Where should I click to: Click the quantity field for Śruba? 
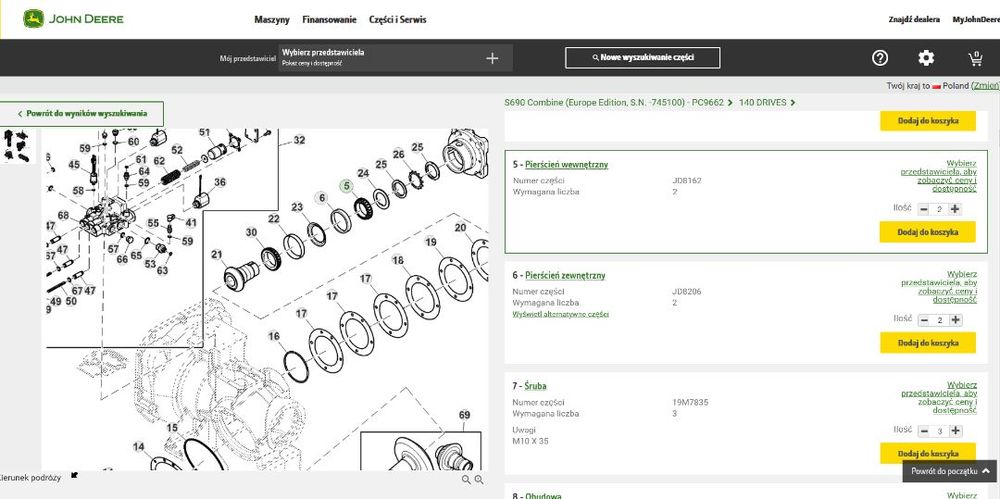tap(939, 431)
